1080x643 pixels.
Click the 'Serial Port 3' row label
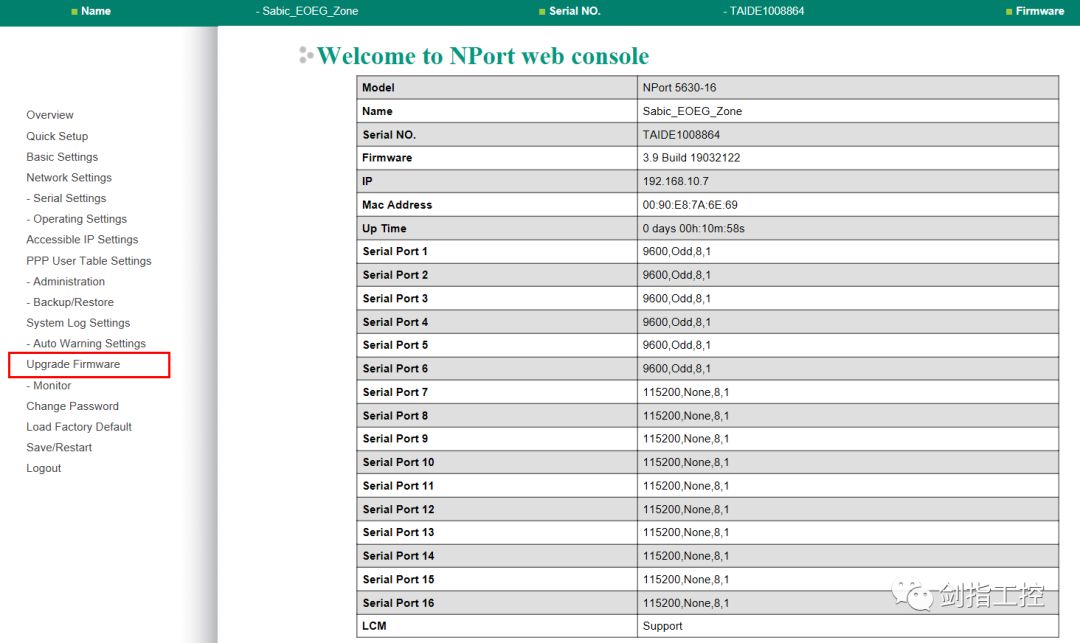click(x=395, y=298)
